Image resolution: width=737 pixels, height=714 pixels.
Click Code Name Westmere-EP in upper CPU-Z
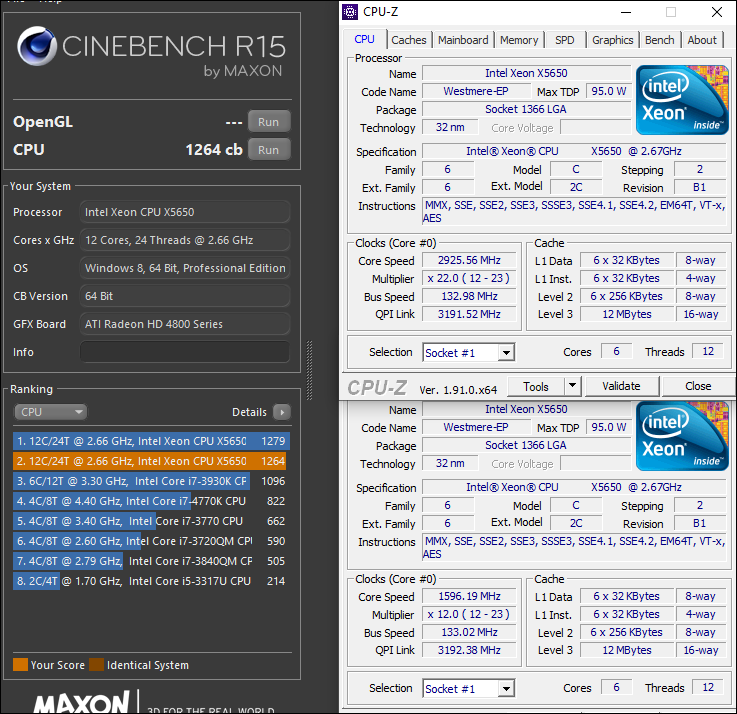[476, 91]
